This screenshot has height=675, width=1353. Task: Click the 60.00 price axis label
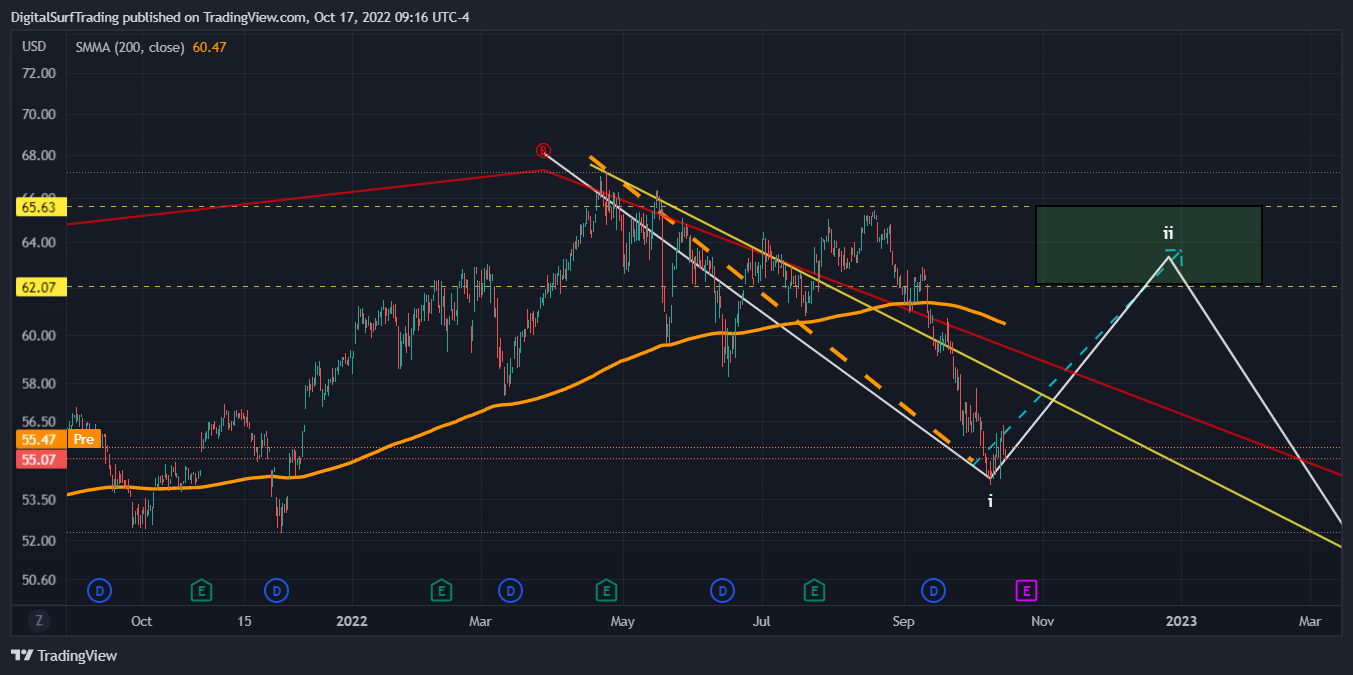[x=38, y=336]
